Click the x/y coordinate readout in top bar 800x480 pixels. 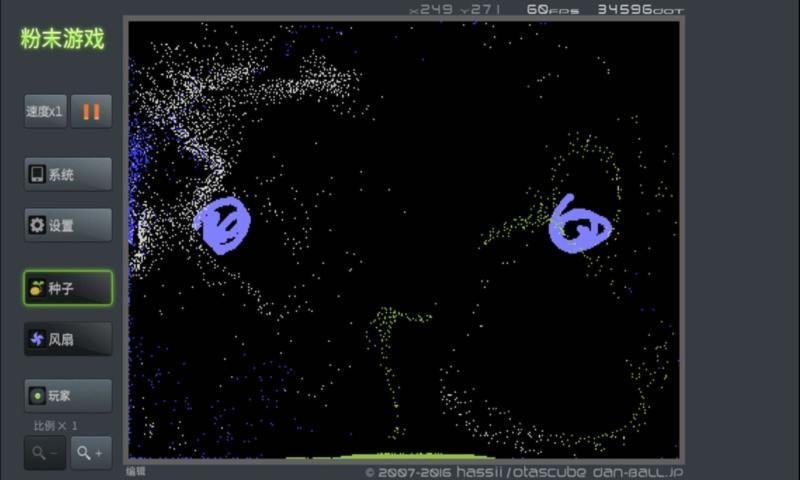pos(455,9)
